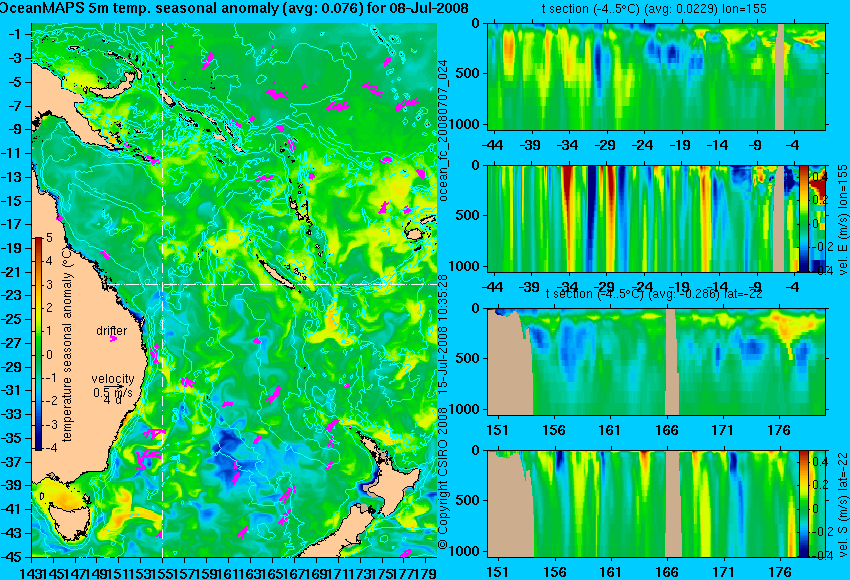This screenshot has height=580, width=850.
Task: Click the '-34' tick under the top temperature section
Action: point(568,145)
